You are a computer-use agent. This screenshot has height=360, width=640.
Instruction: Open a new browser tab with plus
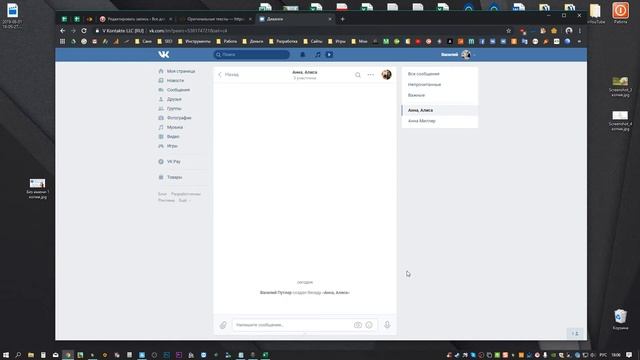pyautogui.click(x=342, y=19)
